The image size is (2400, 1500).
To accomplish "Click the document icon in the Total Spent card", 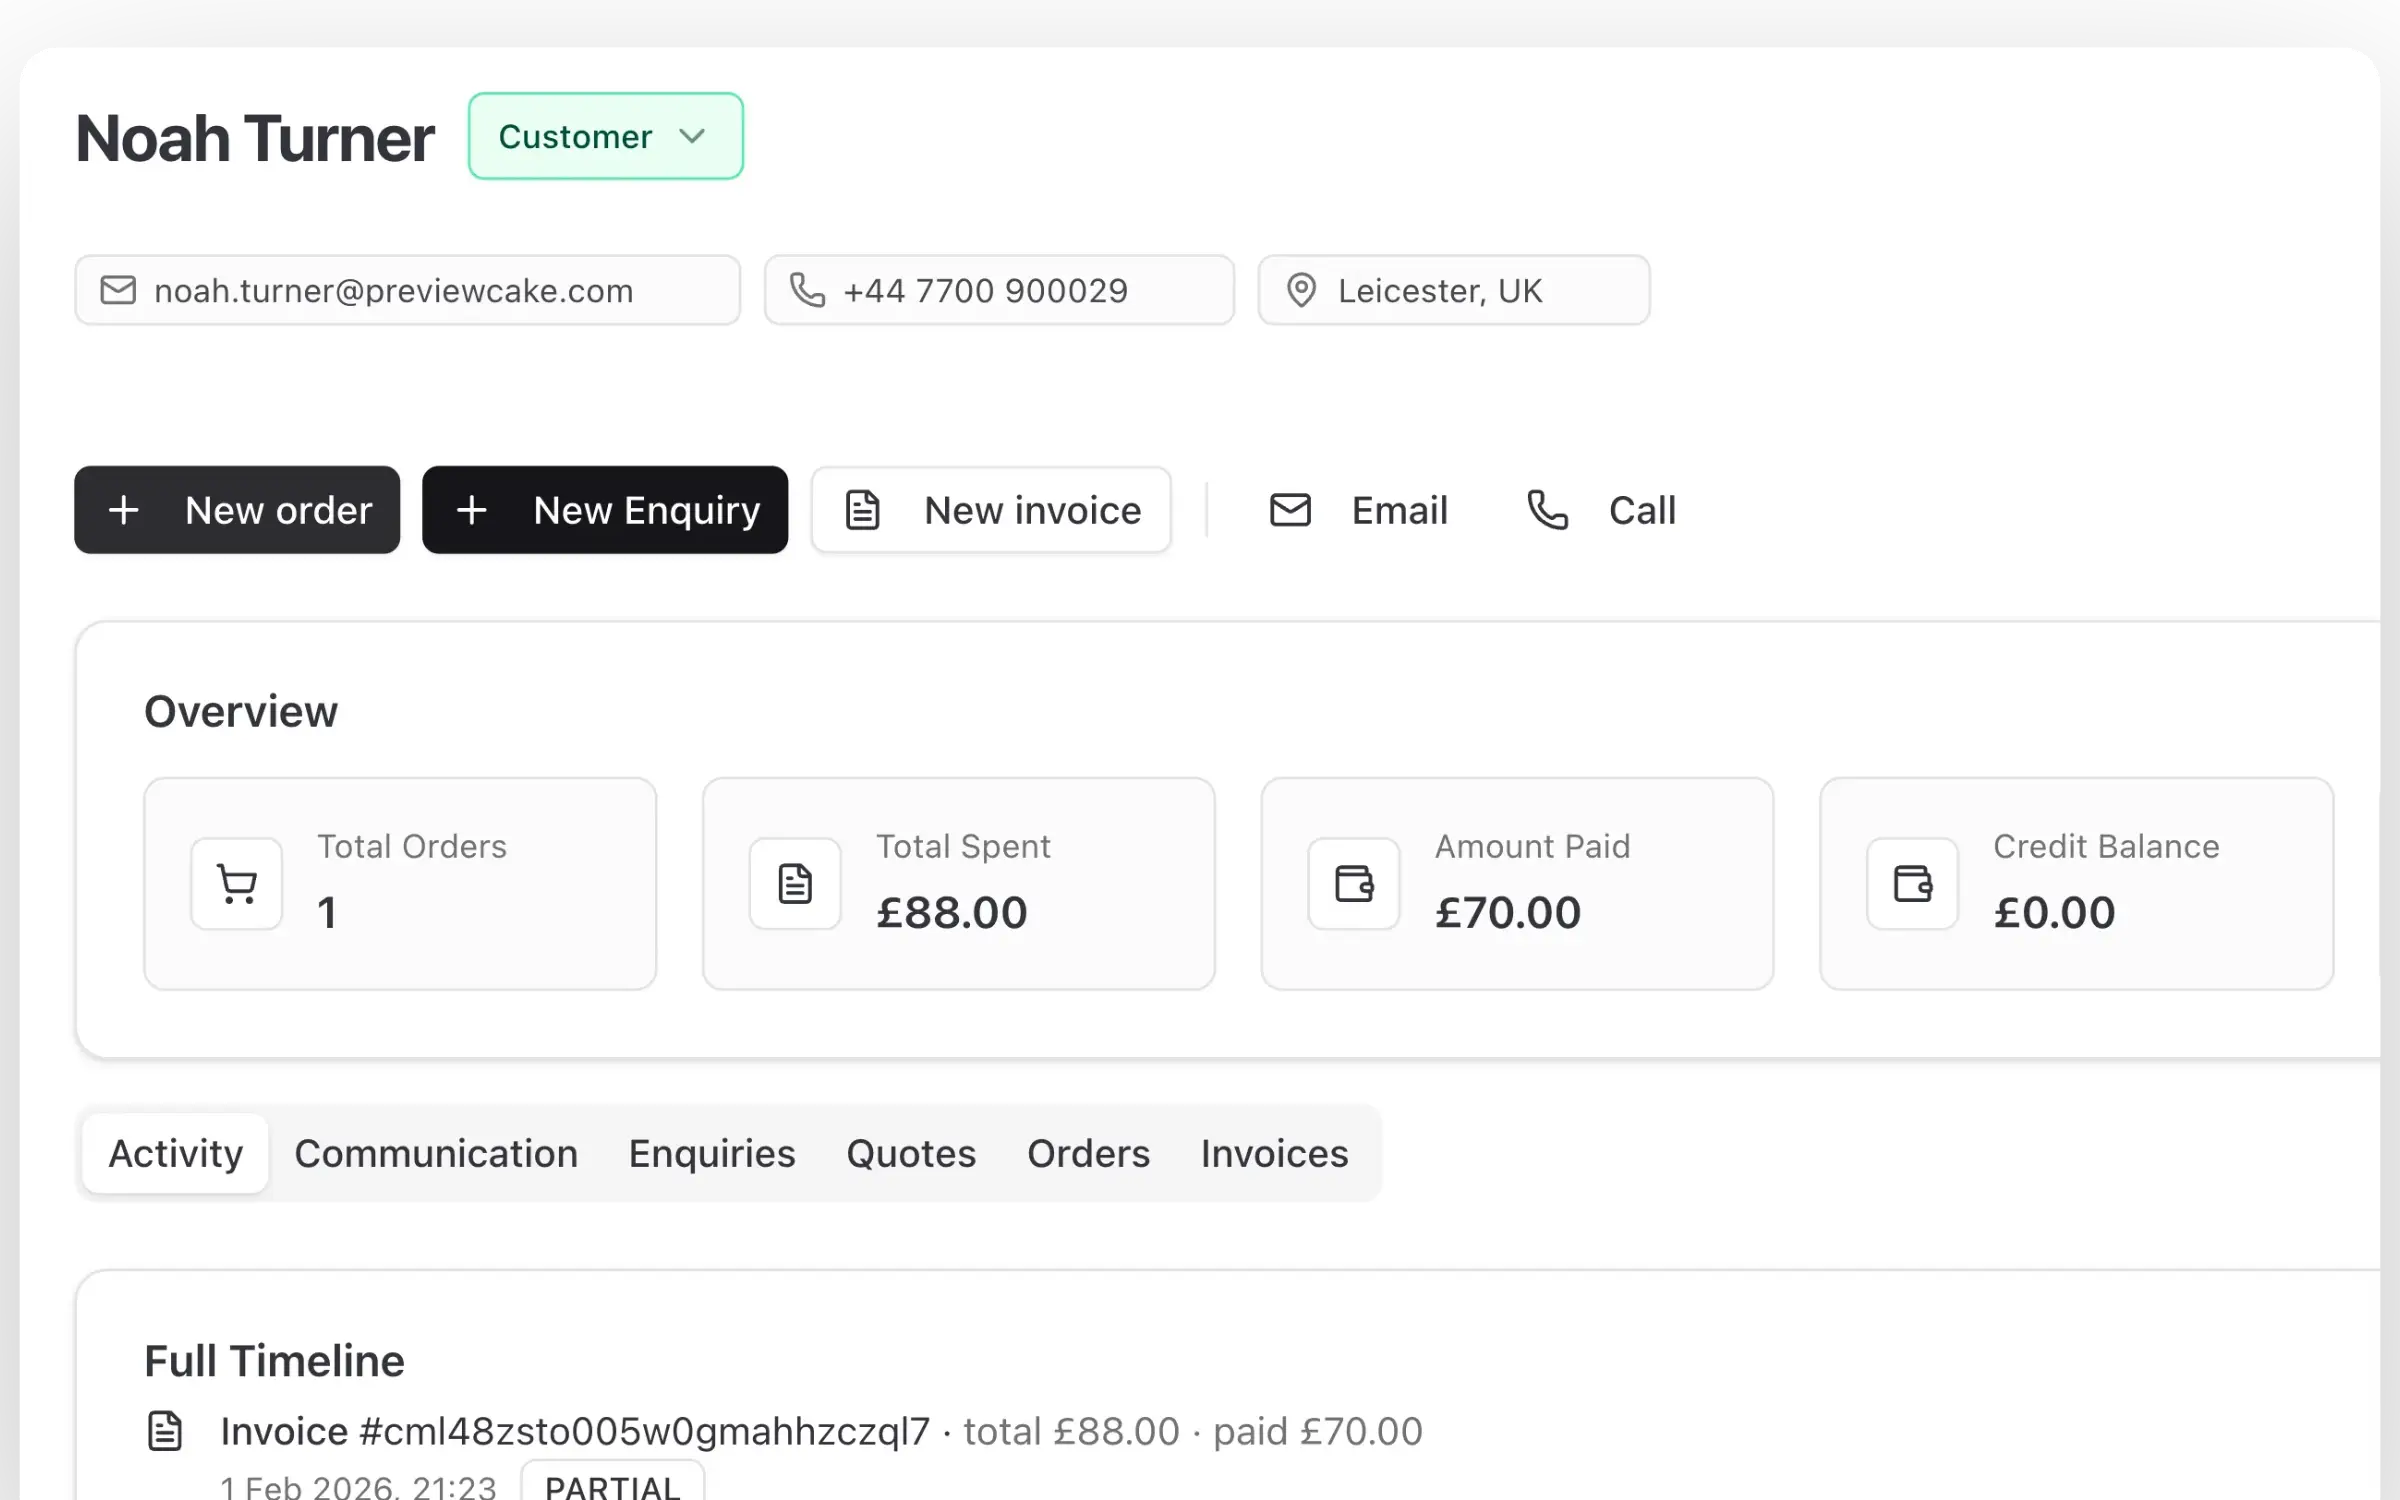I will 795,884.
